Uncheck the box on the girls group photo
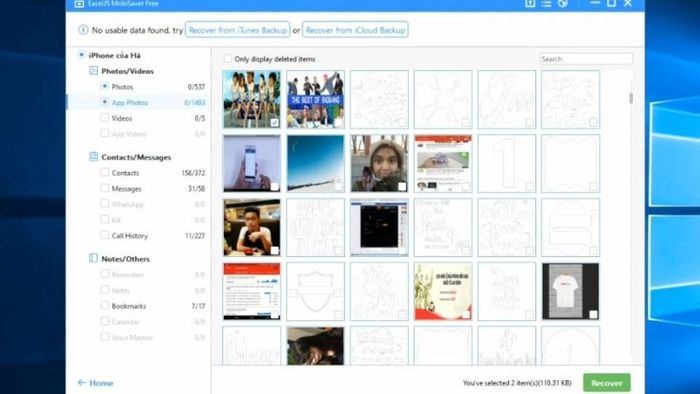700x394 pixels. click(275, 122)
